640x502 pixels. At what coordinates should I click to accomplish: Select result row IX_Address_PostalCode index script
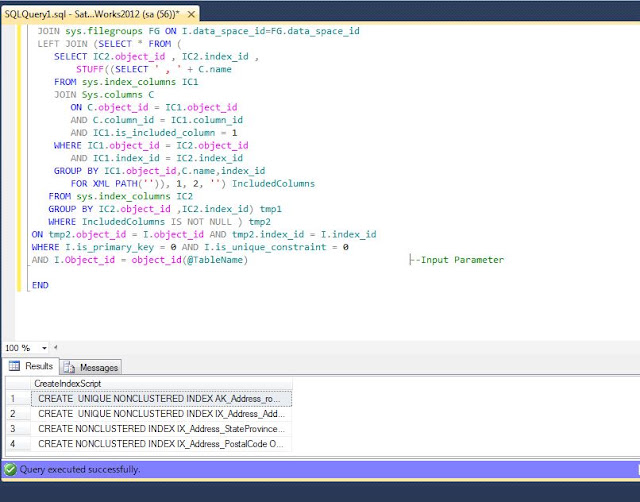(x=162, y=444)
